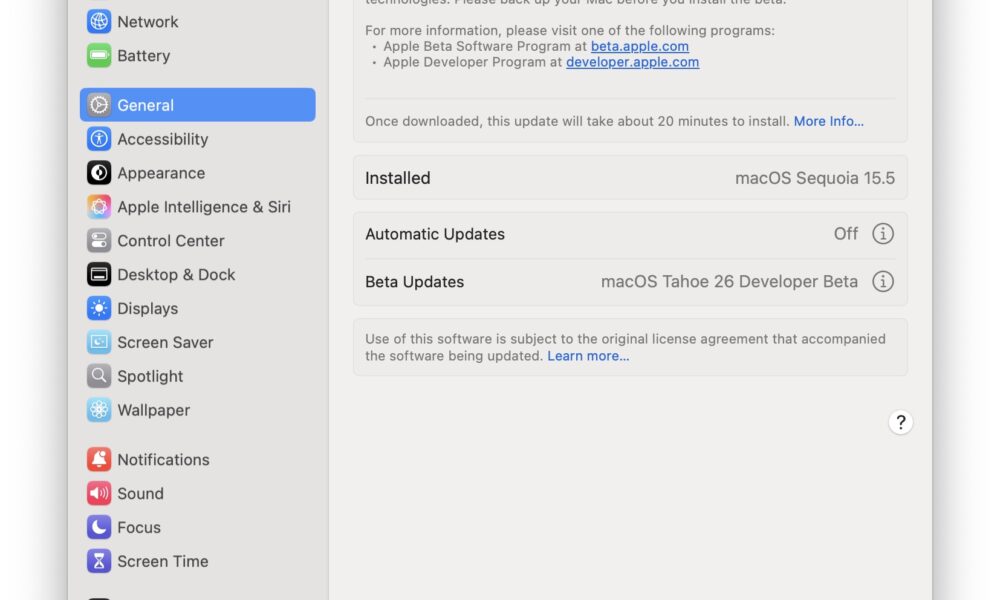1000x600 pixels.
Task: Click the Apple Intelligence & Siri icon
Action: coord(99,207)
